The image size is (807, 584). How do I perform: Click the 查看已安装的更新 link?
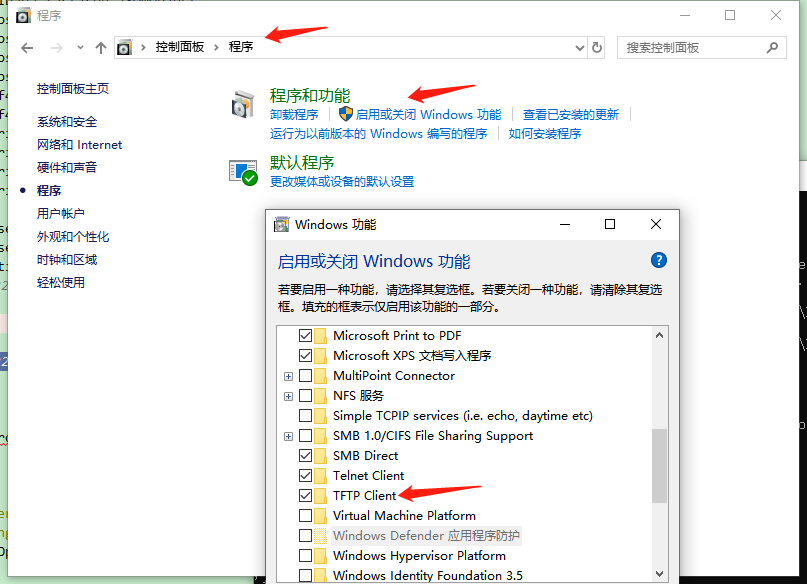[571, 112]
